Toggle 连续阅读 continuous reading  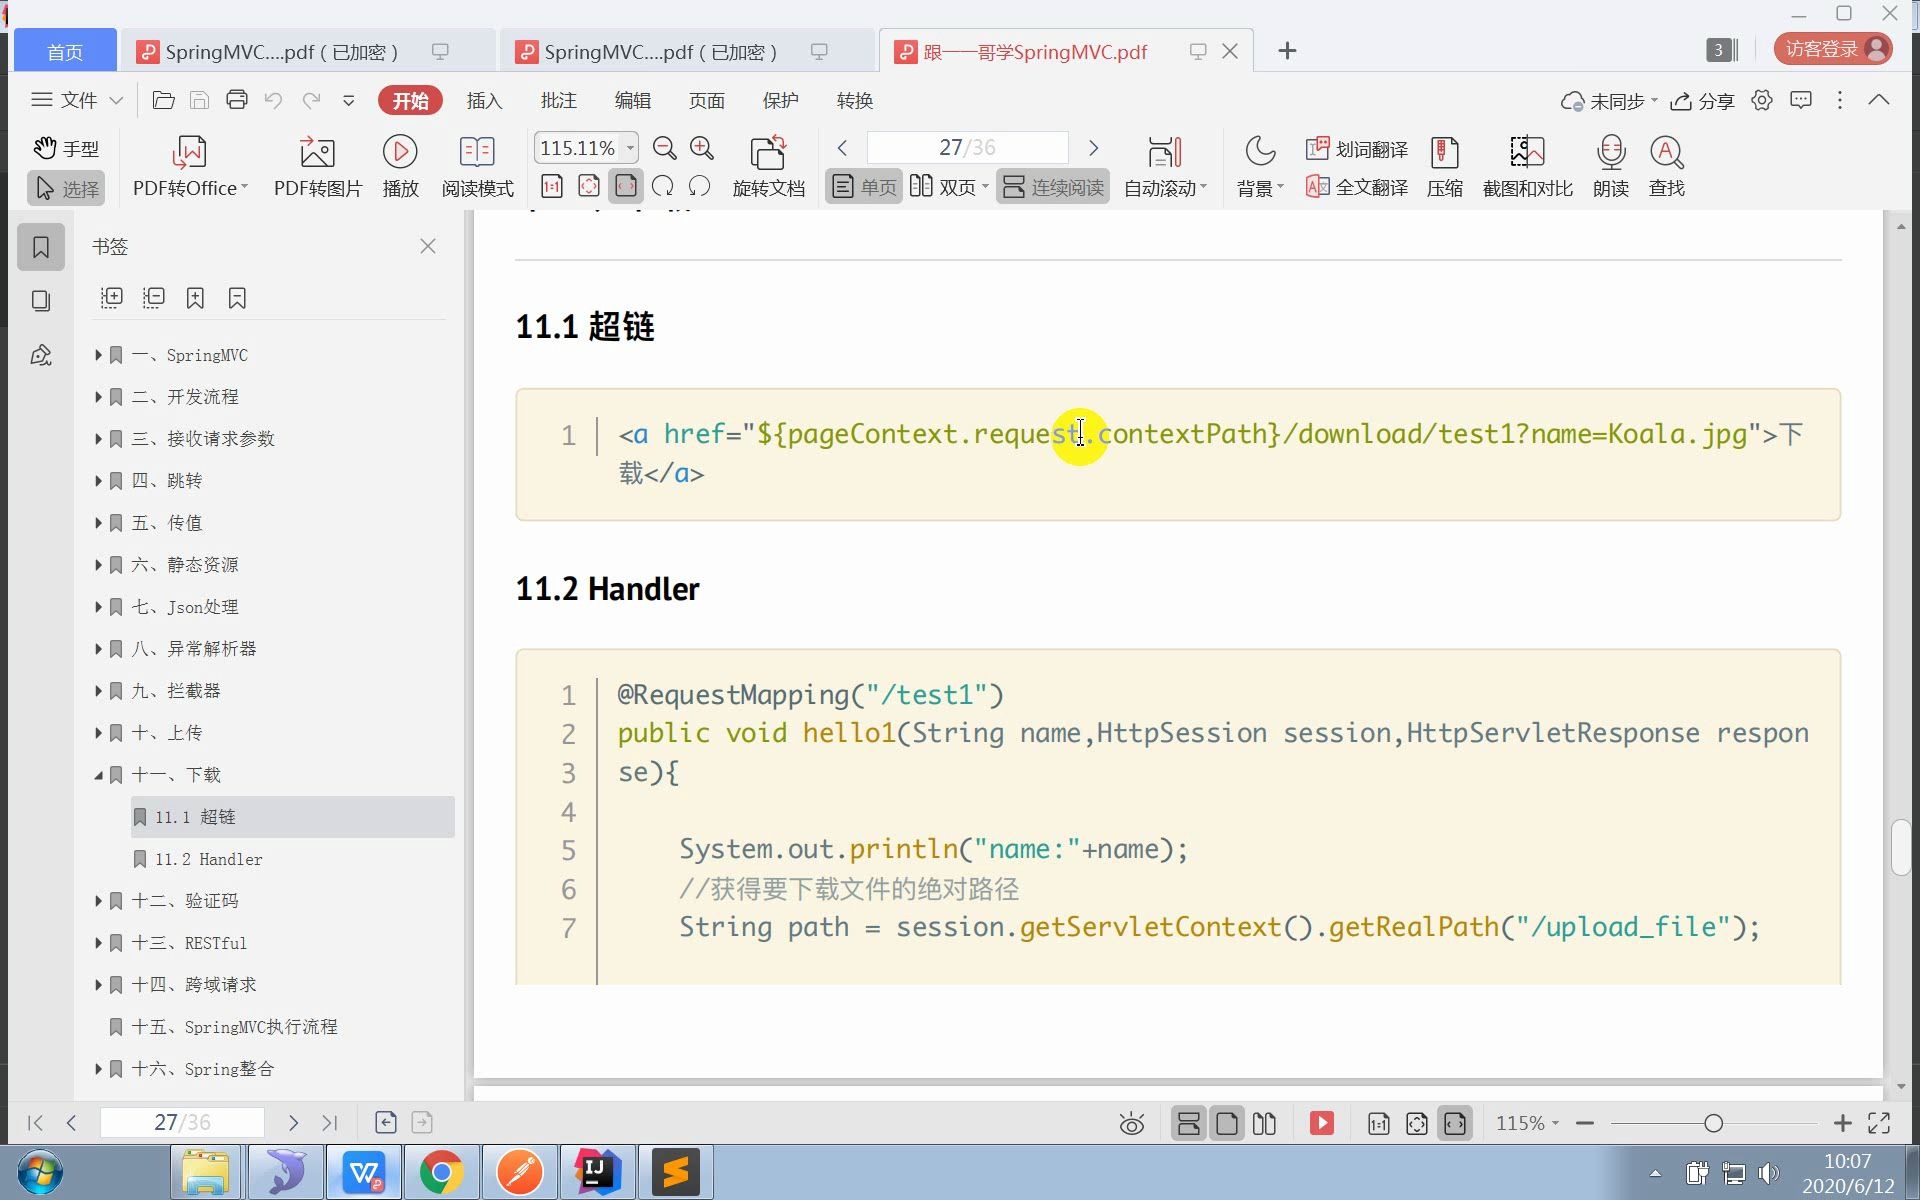tap(1053, 187)
